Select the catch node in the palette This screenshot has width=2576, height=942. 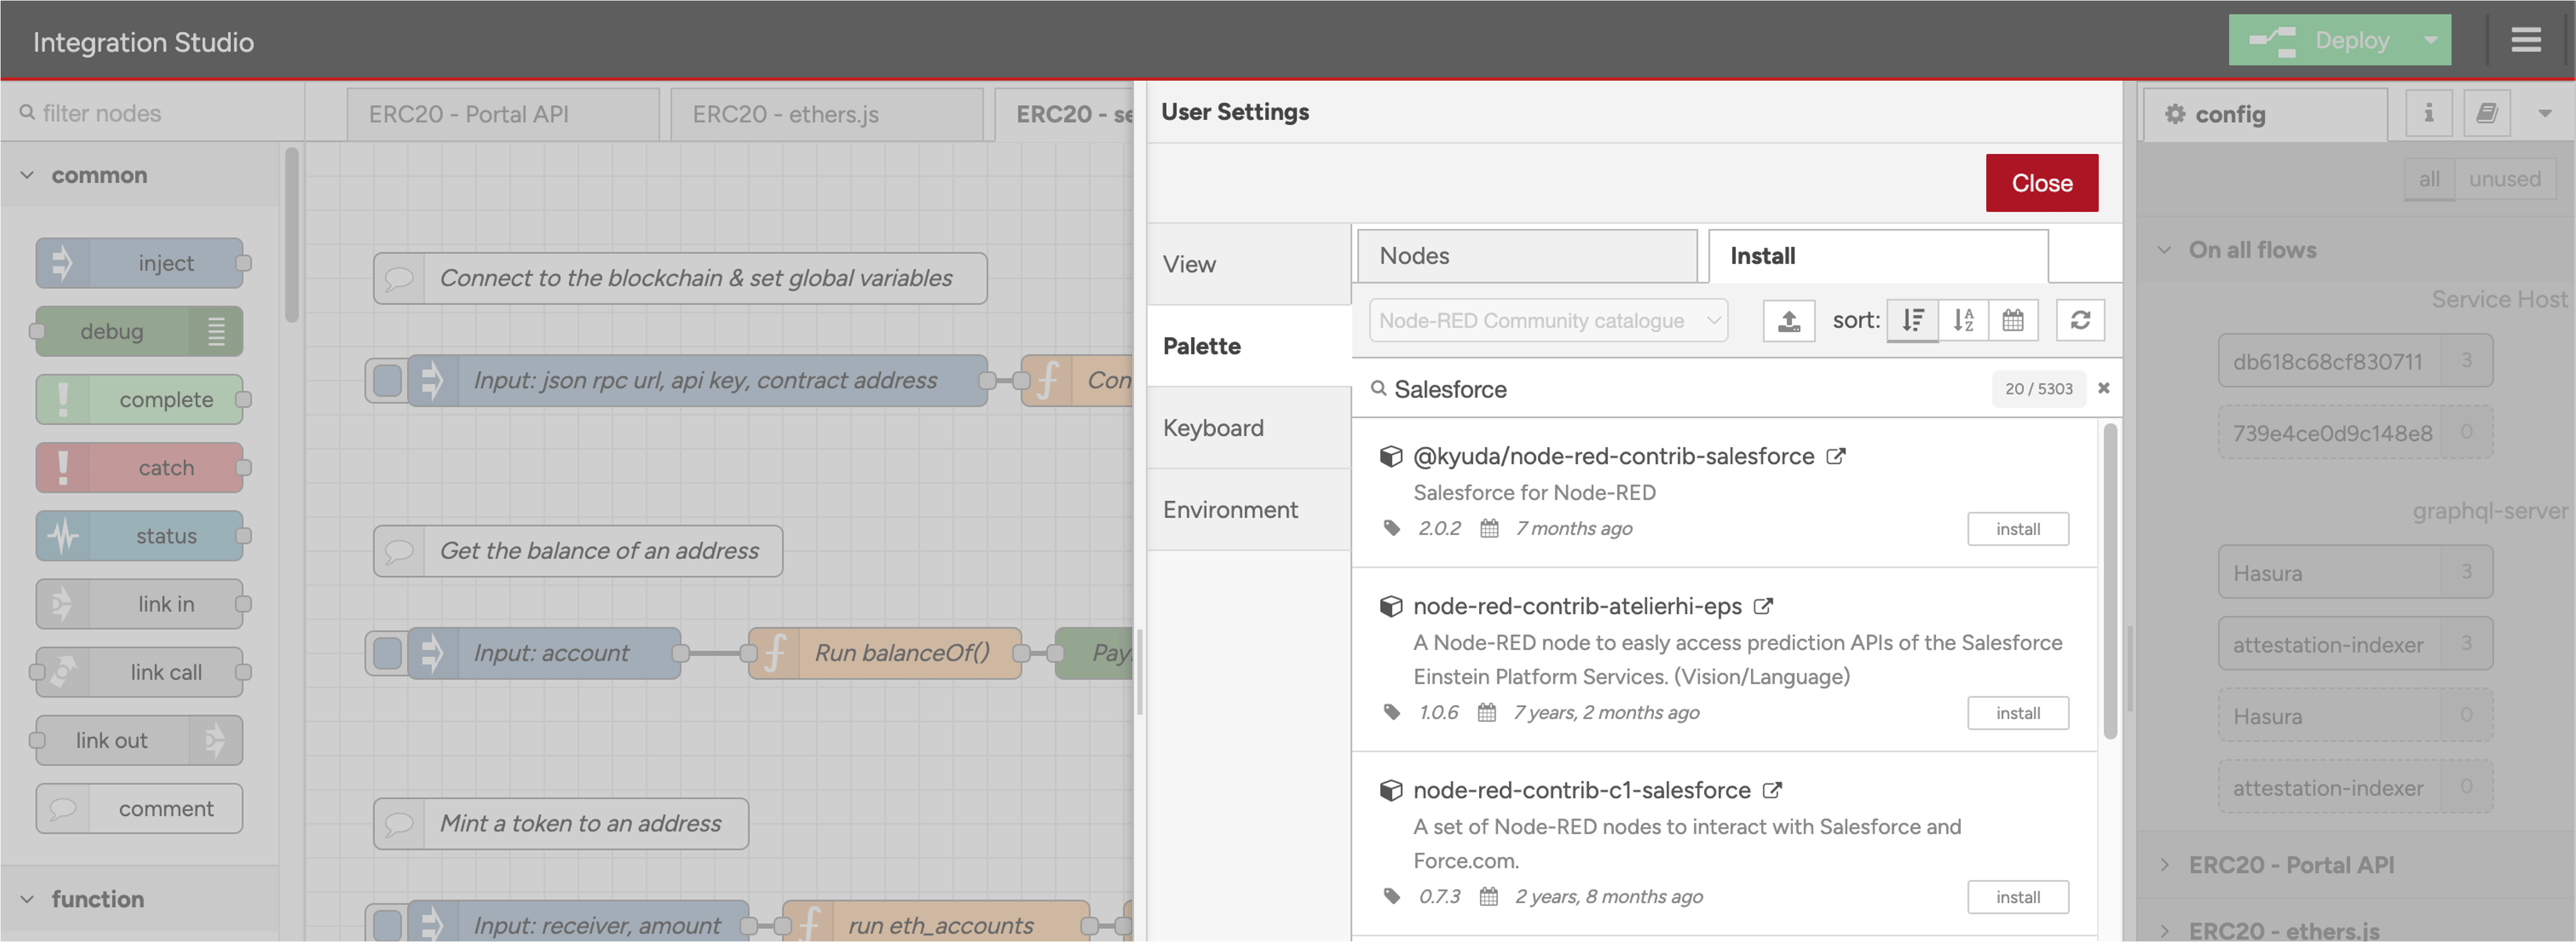(x=140, y=467)
